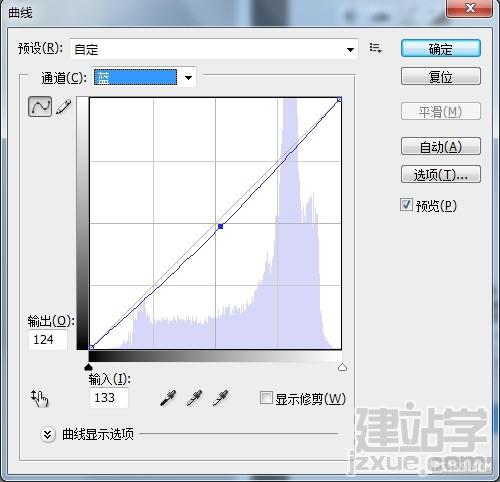Screen dimensions: 500x482
Task: Click the 输出 output value field
Action: pos(48,340)
